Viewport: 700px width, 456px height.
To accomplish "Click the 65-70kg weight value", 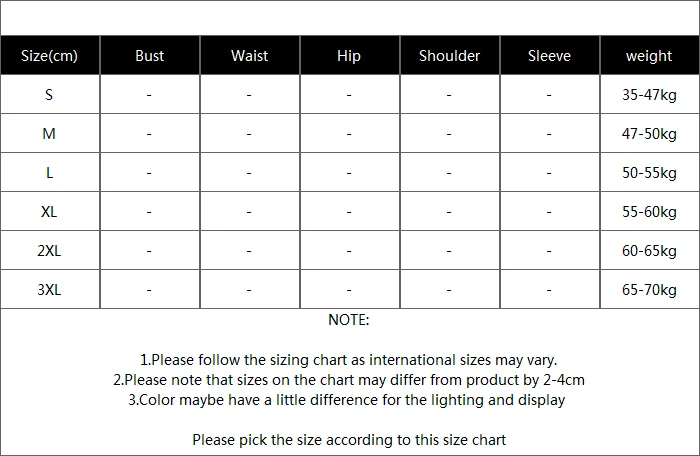I will 650,289.
